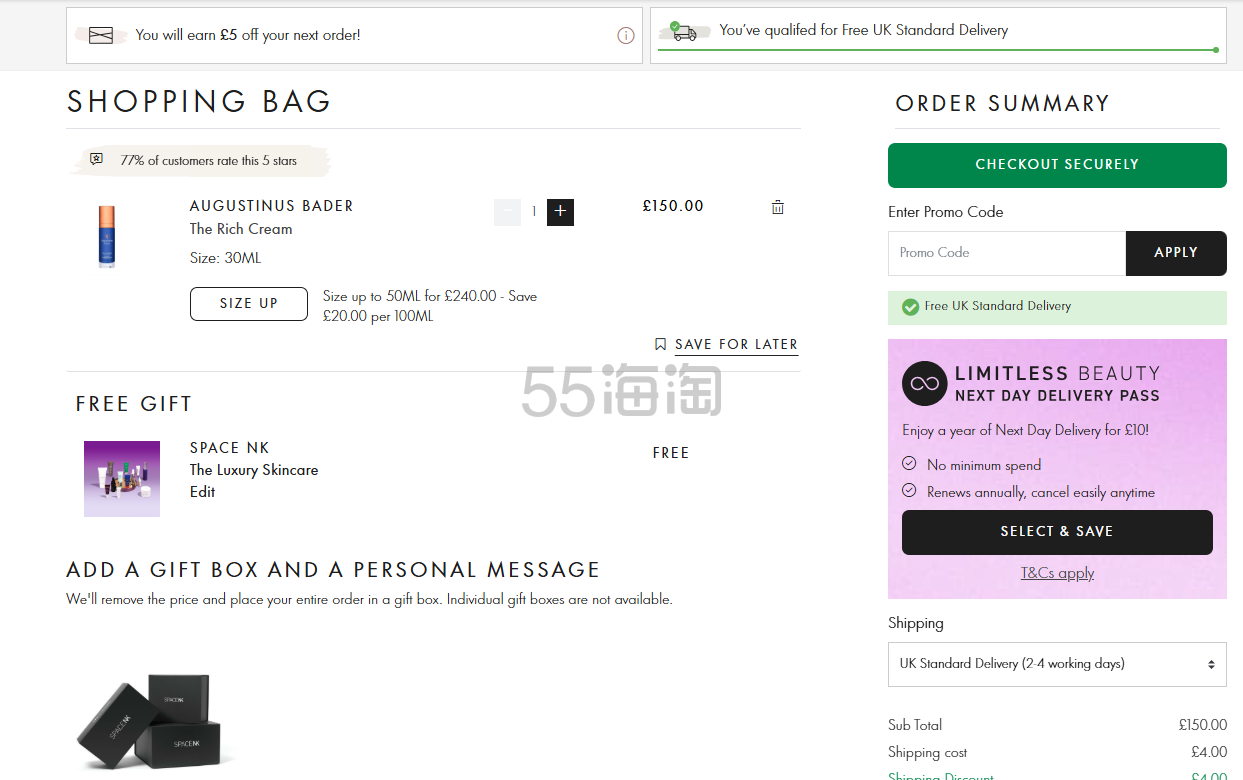Screen dimensions: 1243x780
Task: Click the FREE price label for gift
Action: [671, 453]
